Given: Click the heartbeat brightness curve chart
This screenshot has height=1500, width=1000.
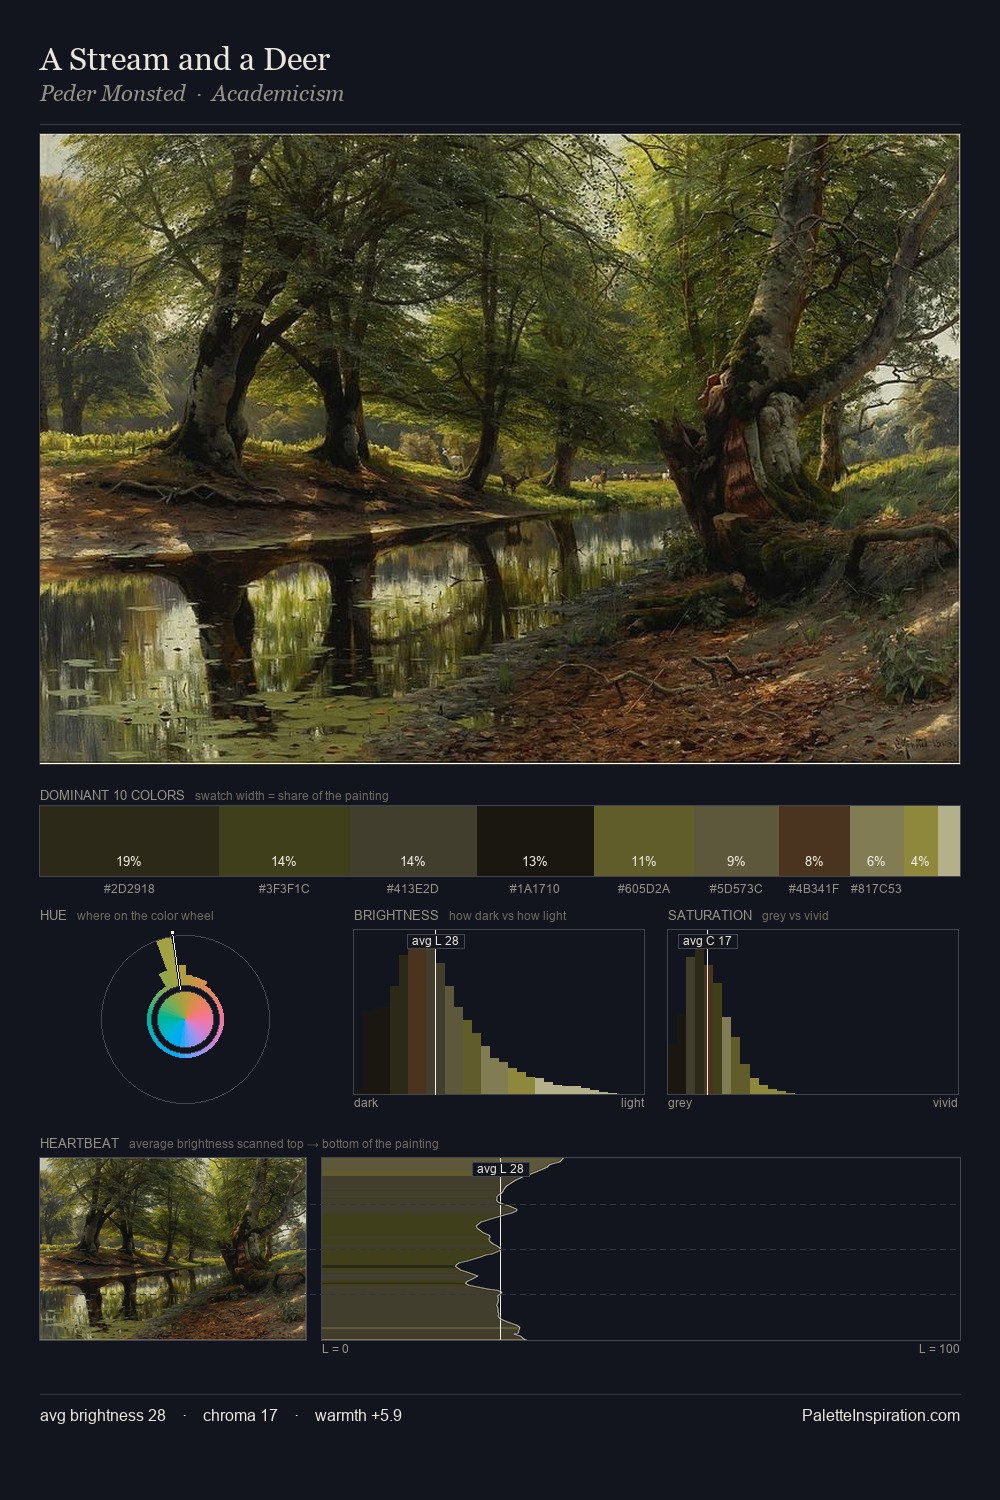Looking at the screenshot, I should click(x=641, y=1249).
